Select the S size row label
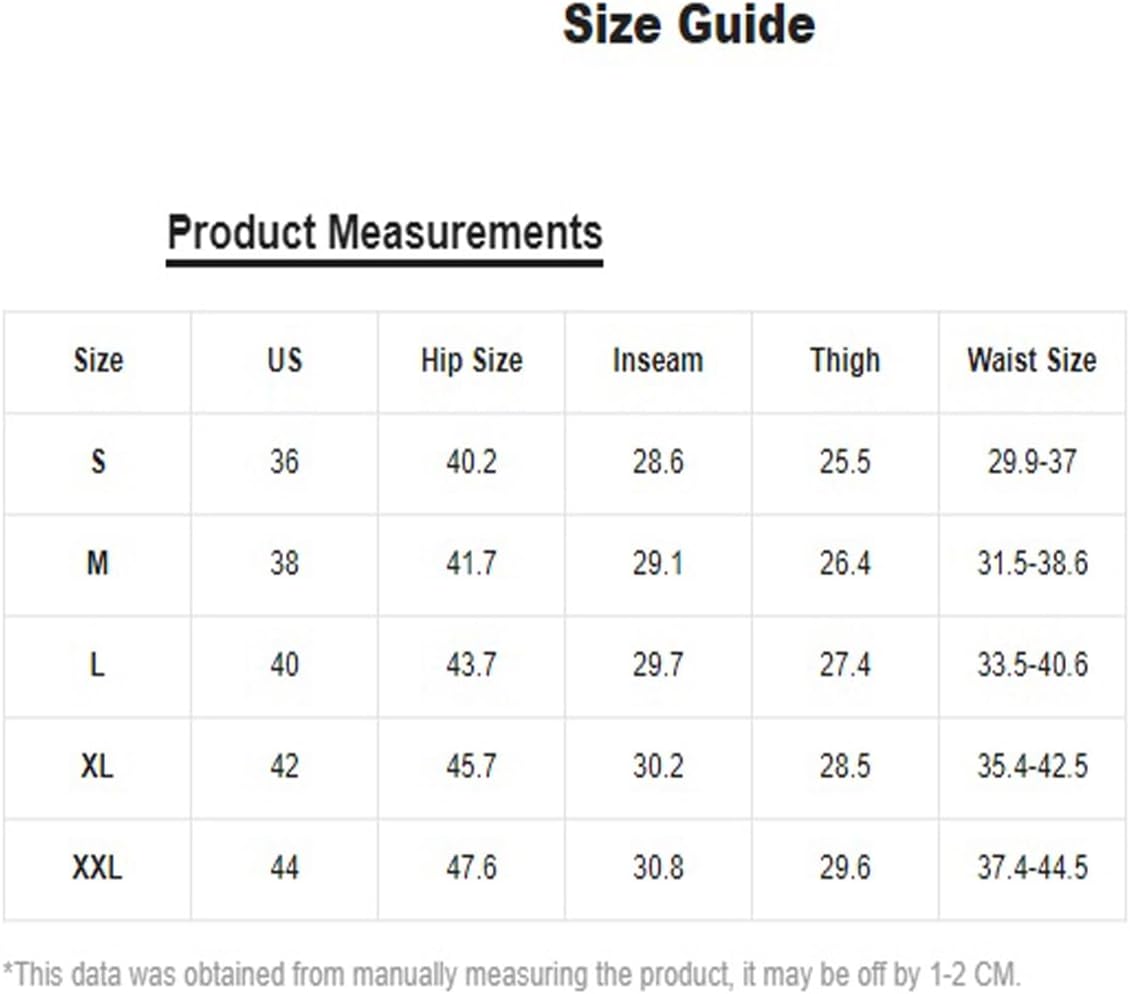The image size is (1130, 994). click(x=98, y=461)
